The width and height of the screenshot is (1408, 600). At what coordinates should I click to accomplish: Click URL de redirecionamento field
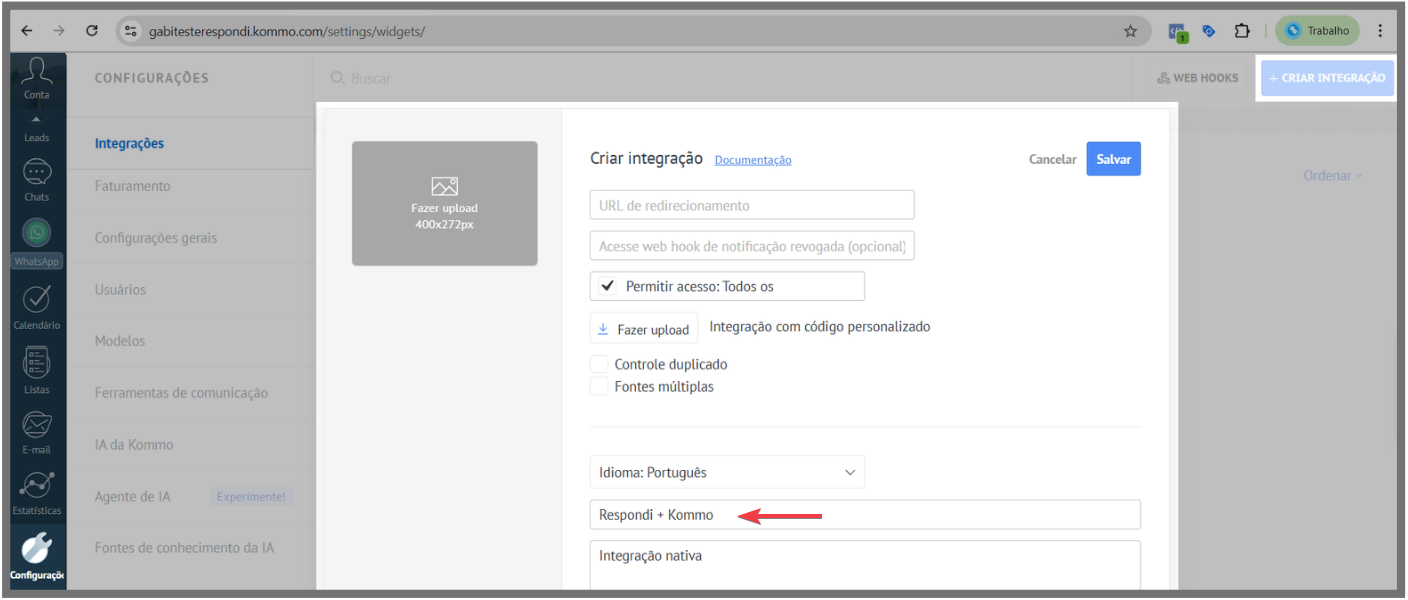[x=752, y=205]
